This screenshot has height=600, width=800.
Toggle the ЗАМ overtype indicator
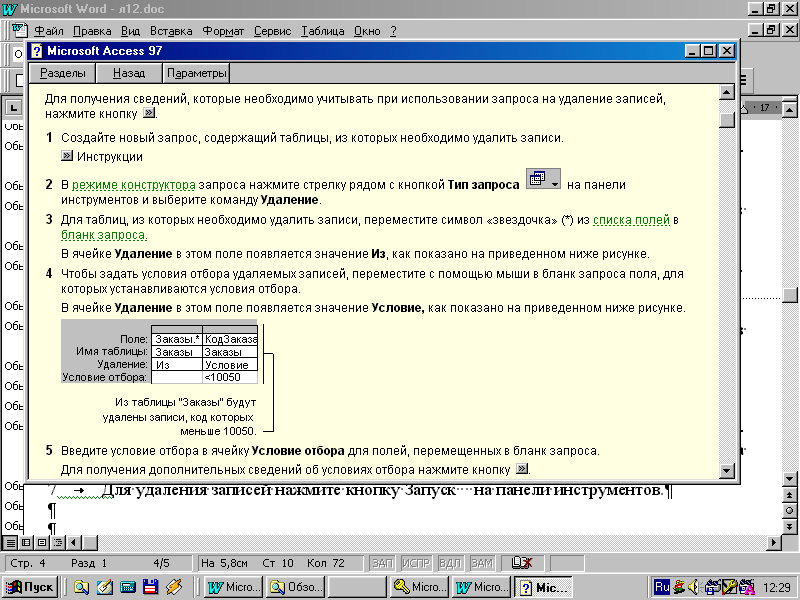tap(482, 563)
